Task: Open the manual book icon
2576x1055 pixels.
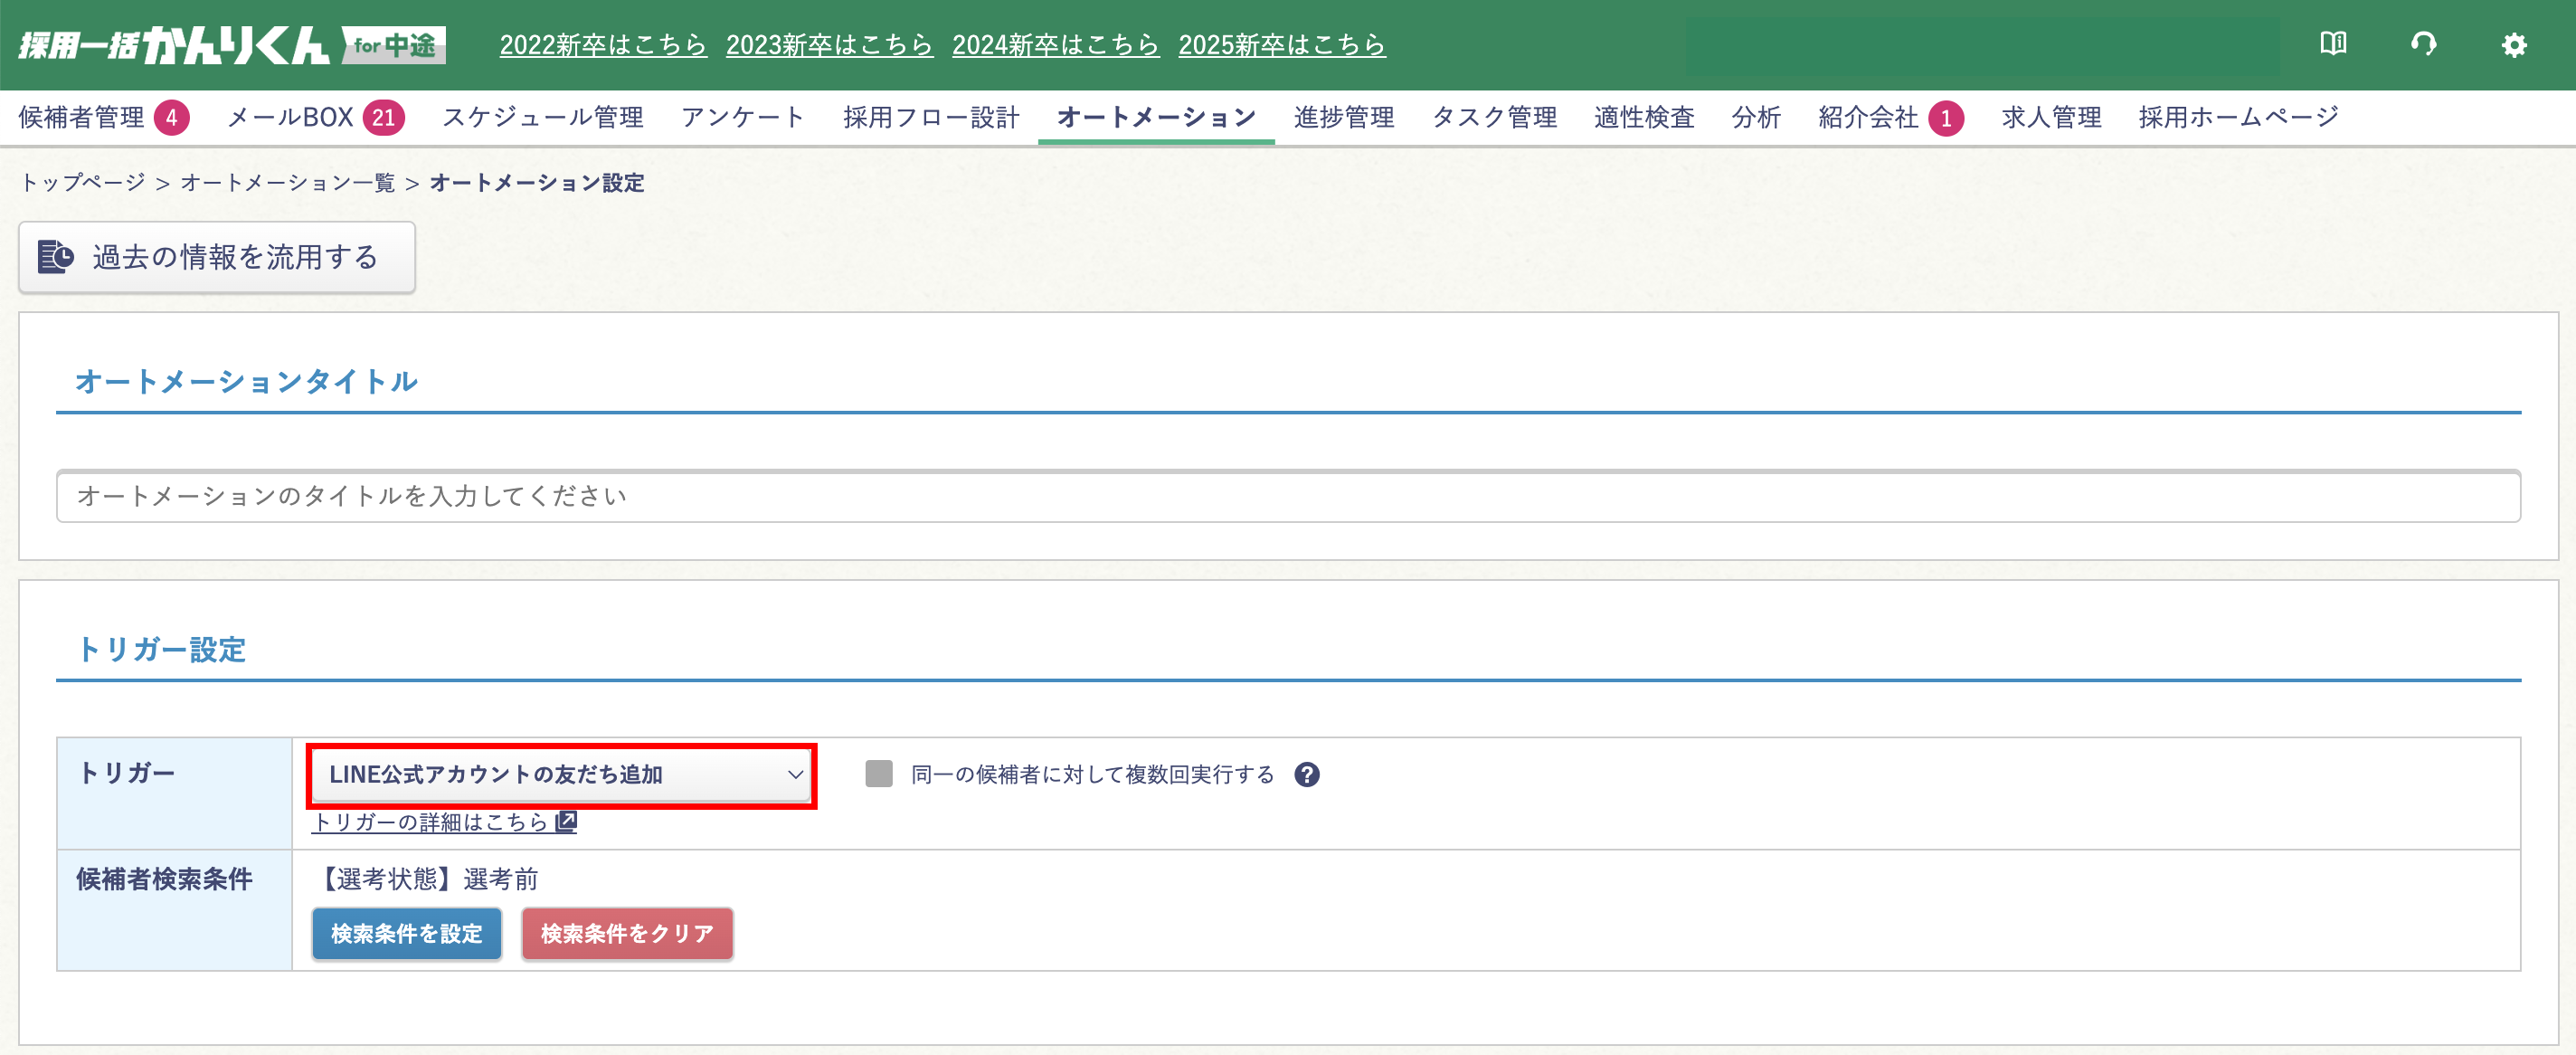Action: [2333, 44]
